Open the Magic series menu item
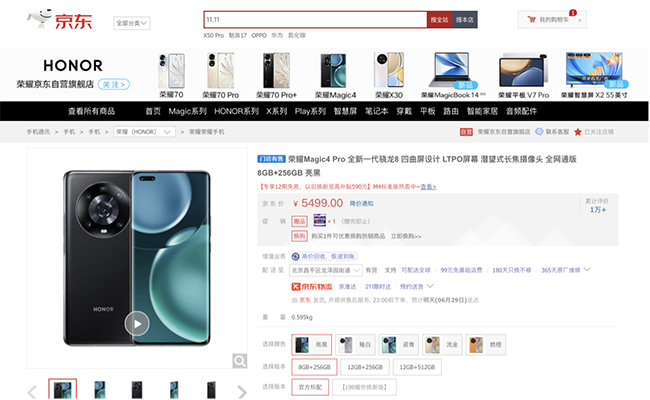 pyautogui.click(x=187, y=111)
